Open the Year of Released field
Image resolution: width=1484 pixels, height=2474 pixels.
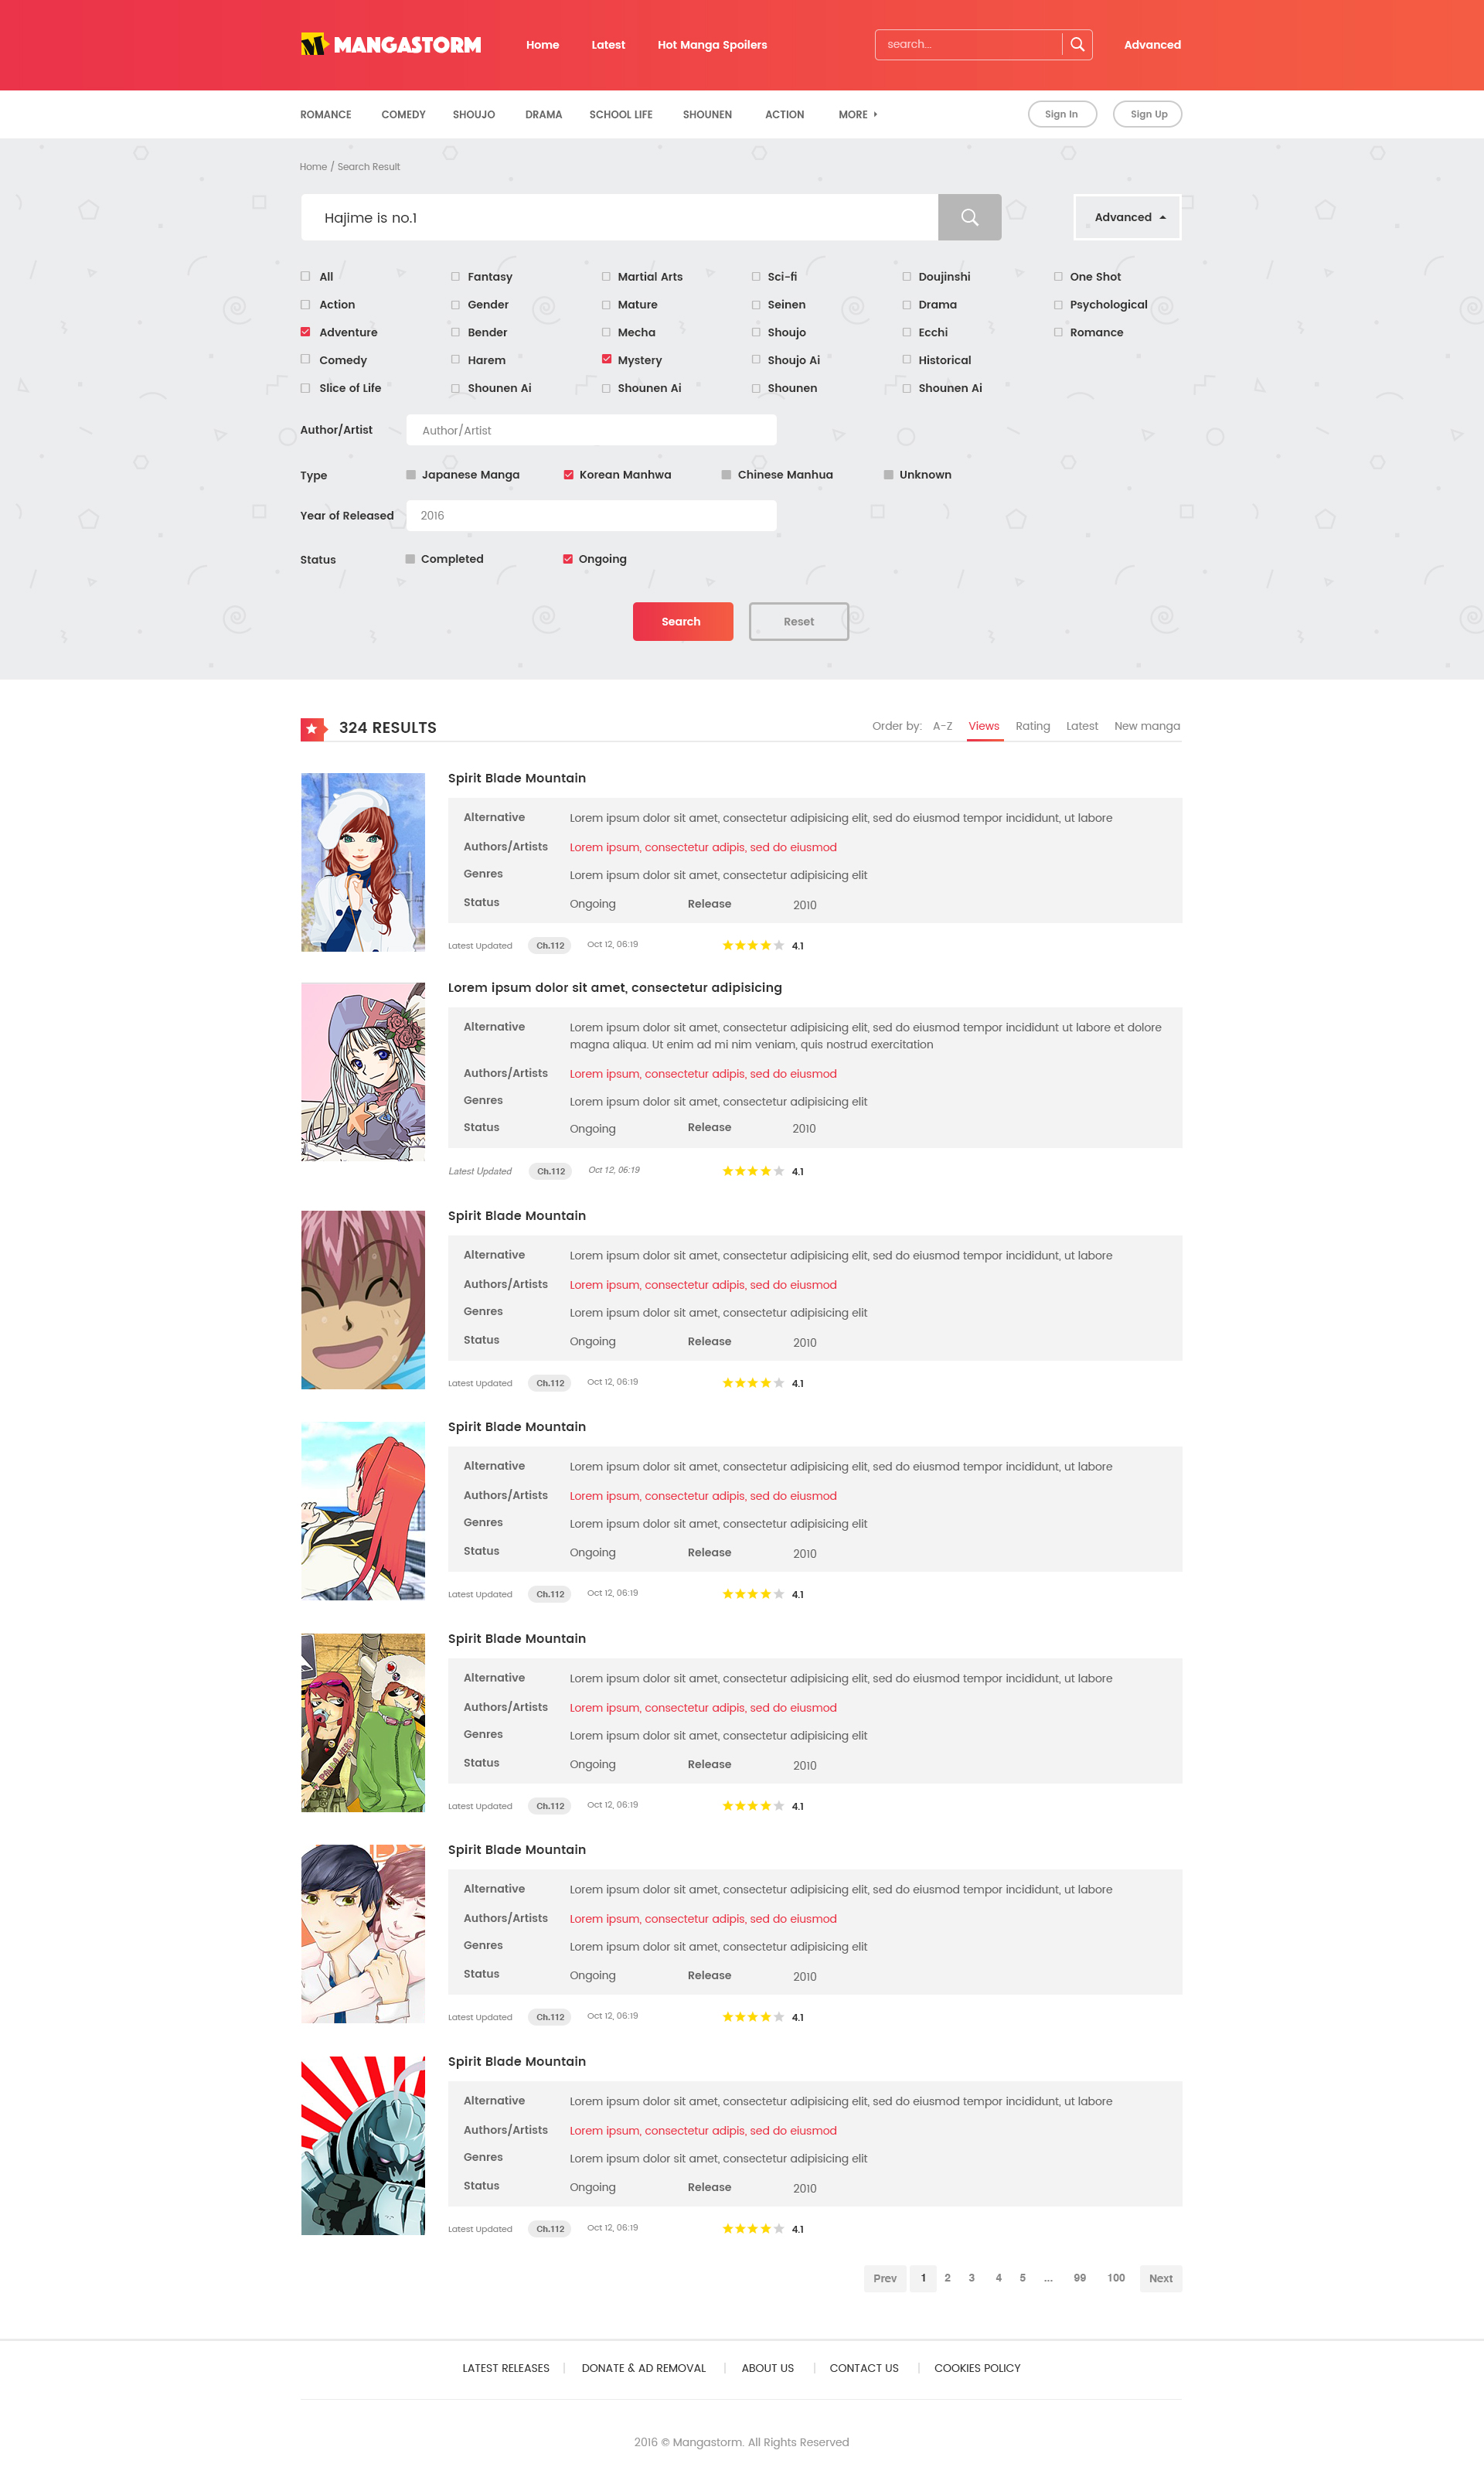(591, 516)
